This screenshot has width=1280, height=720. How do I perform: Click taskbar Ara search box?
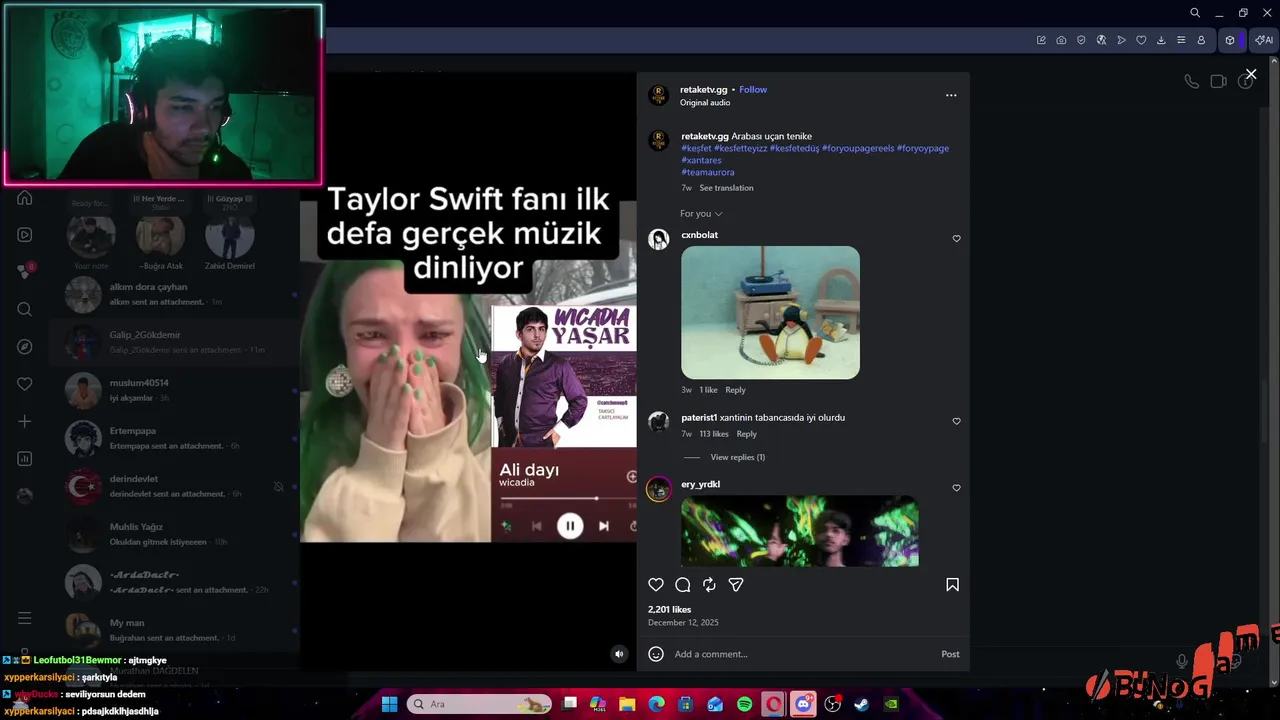click(x=481, y=704)
